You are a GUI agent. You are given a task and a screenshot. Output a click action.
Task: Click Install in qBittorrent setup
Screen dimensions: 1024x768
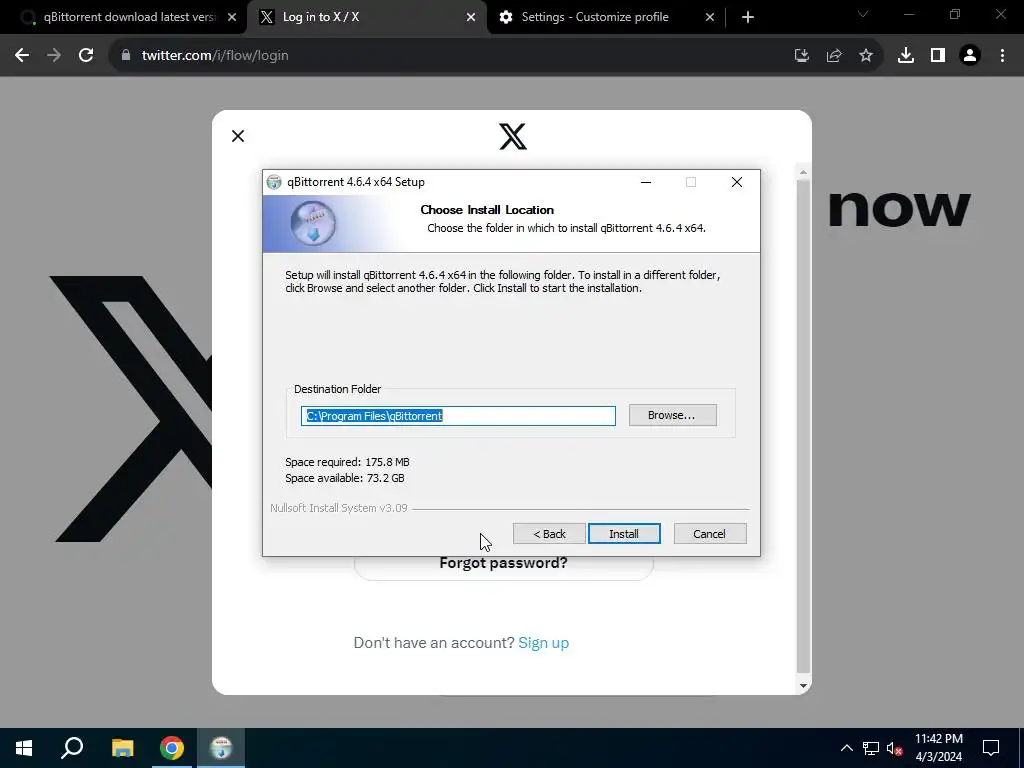[x=624, y=534]
